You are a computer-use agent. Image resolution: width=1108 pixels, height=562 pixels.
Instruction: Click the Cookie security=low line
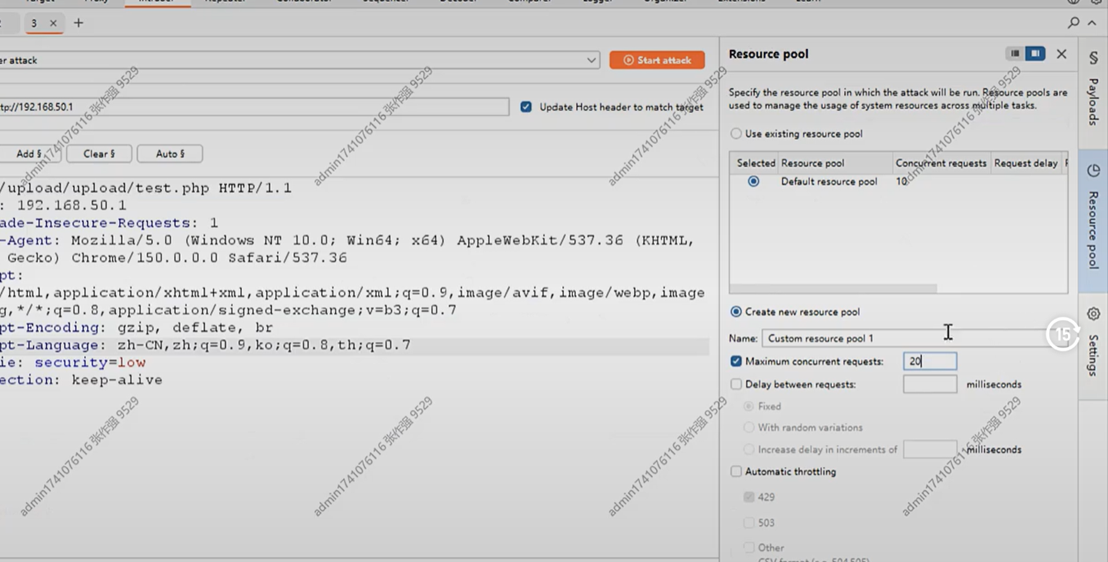[x=73, y=363]
